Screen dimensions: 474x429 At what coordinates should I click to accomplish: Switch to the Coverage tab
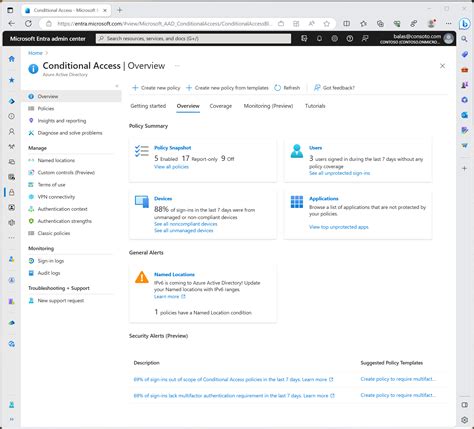pyautogui.click(x=221, y=106)
